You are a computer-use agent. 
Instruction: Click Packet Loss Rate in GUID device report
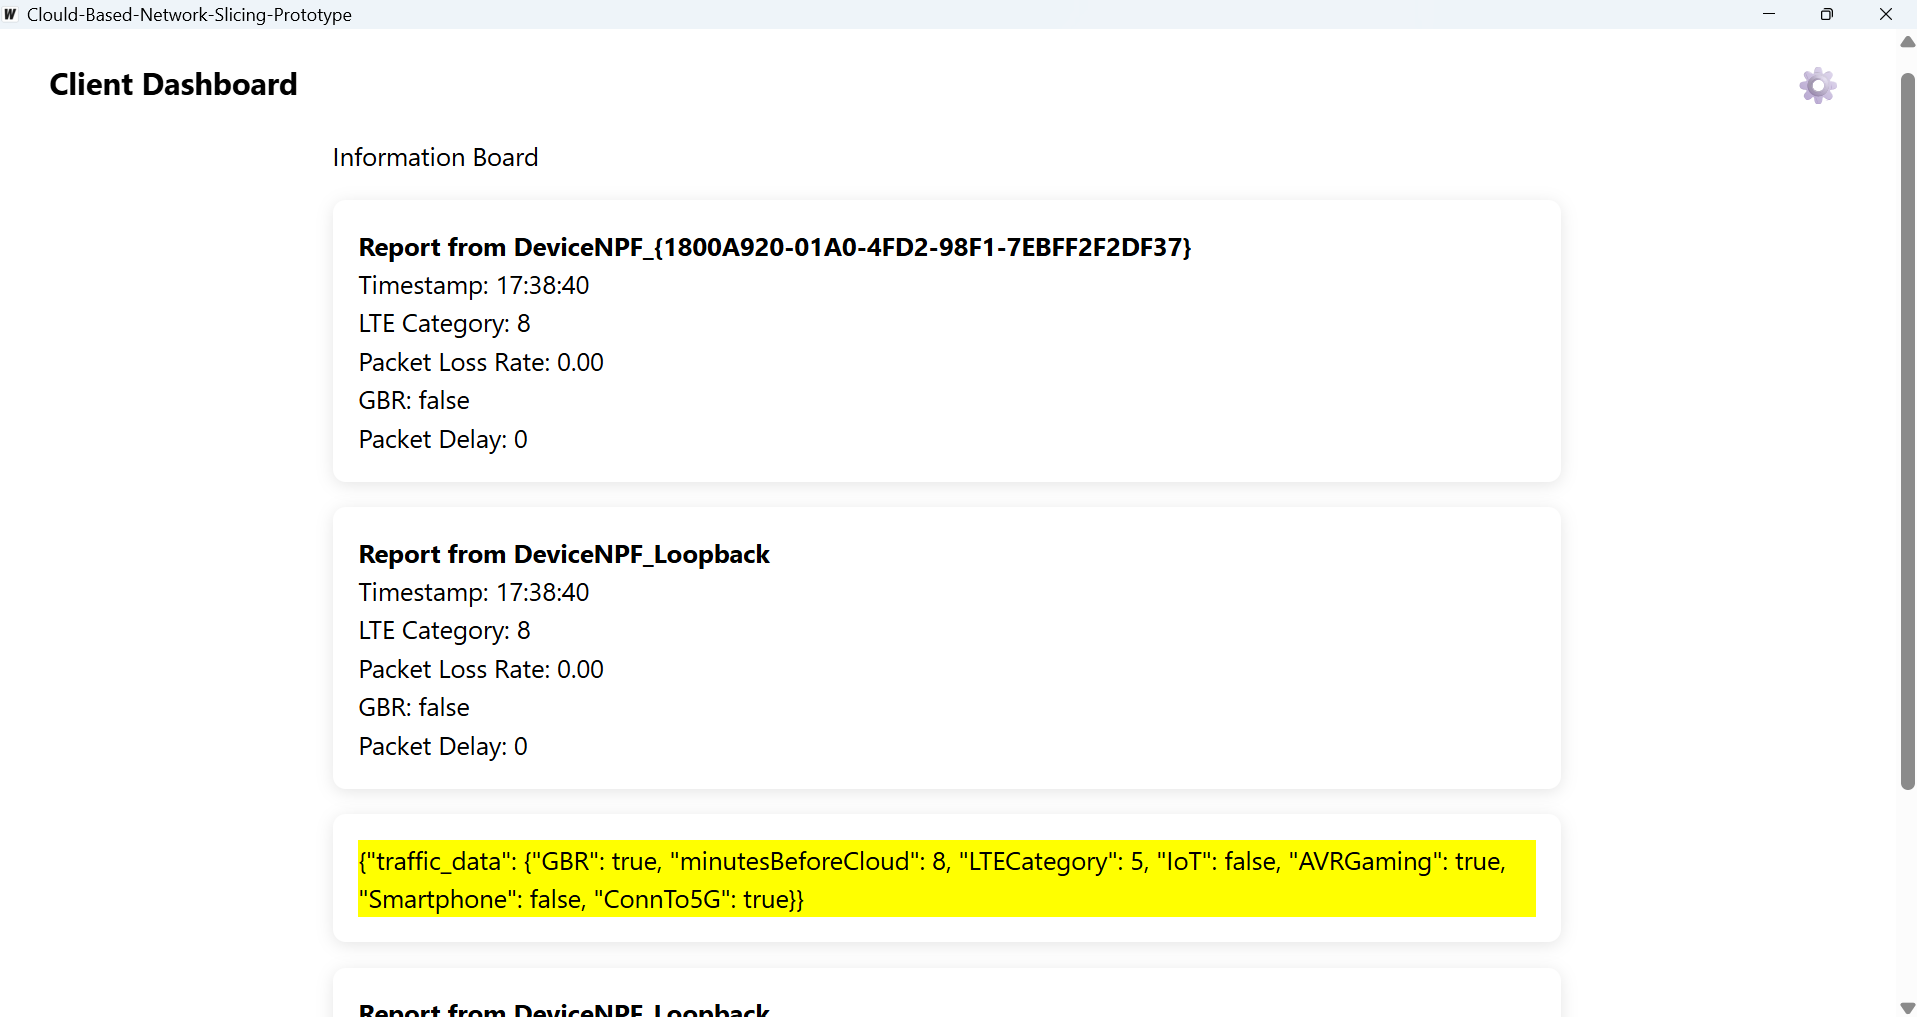pyautogui.click(x=481, y=362)
